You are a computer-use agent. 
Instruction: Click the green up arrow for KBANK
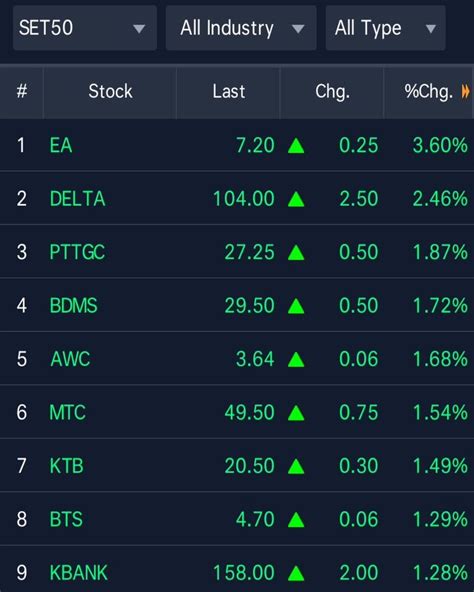point(296,573)
